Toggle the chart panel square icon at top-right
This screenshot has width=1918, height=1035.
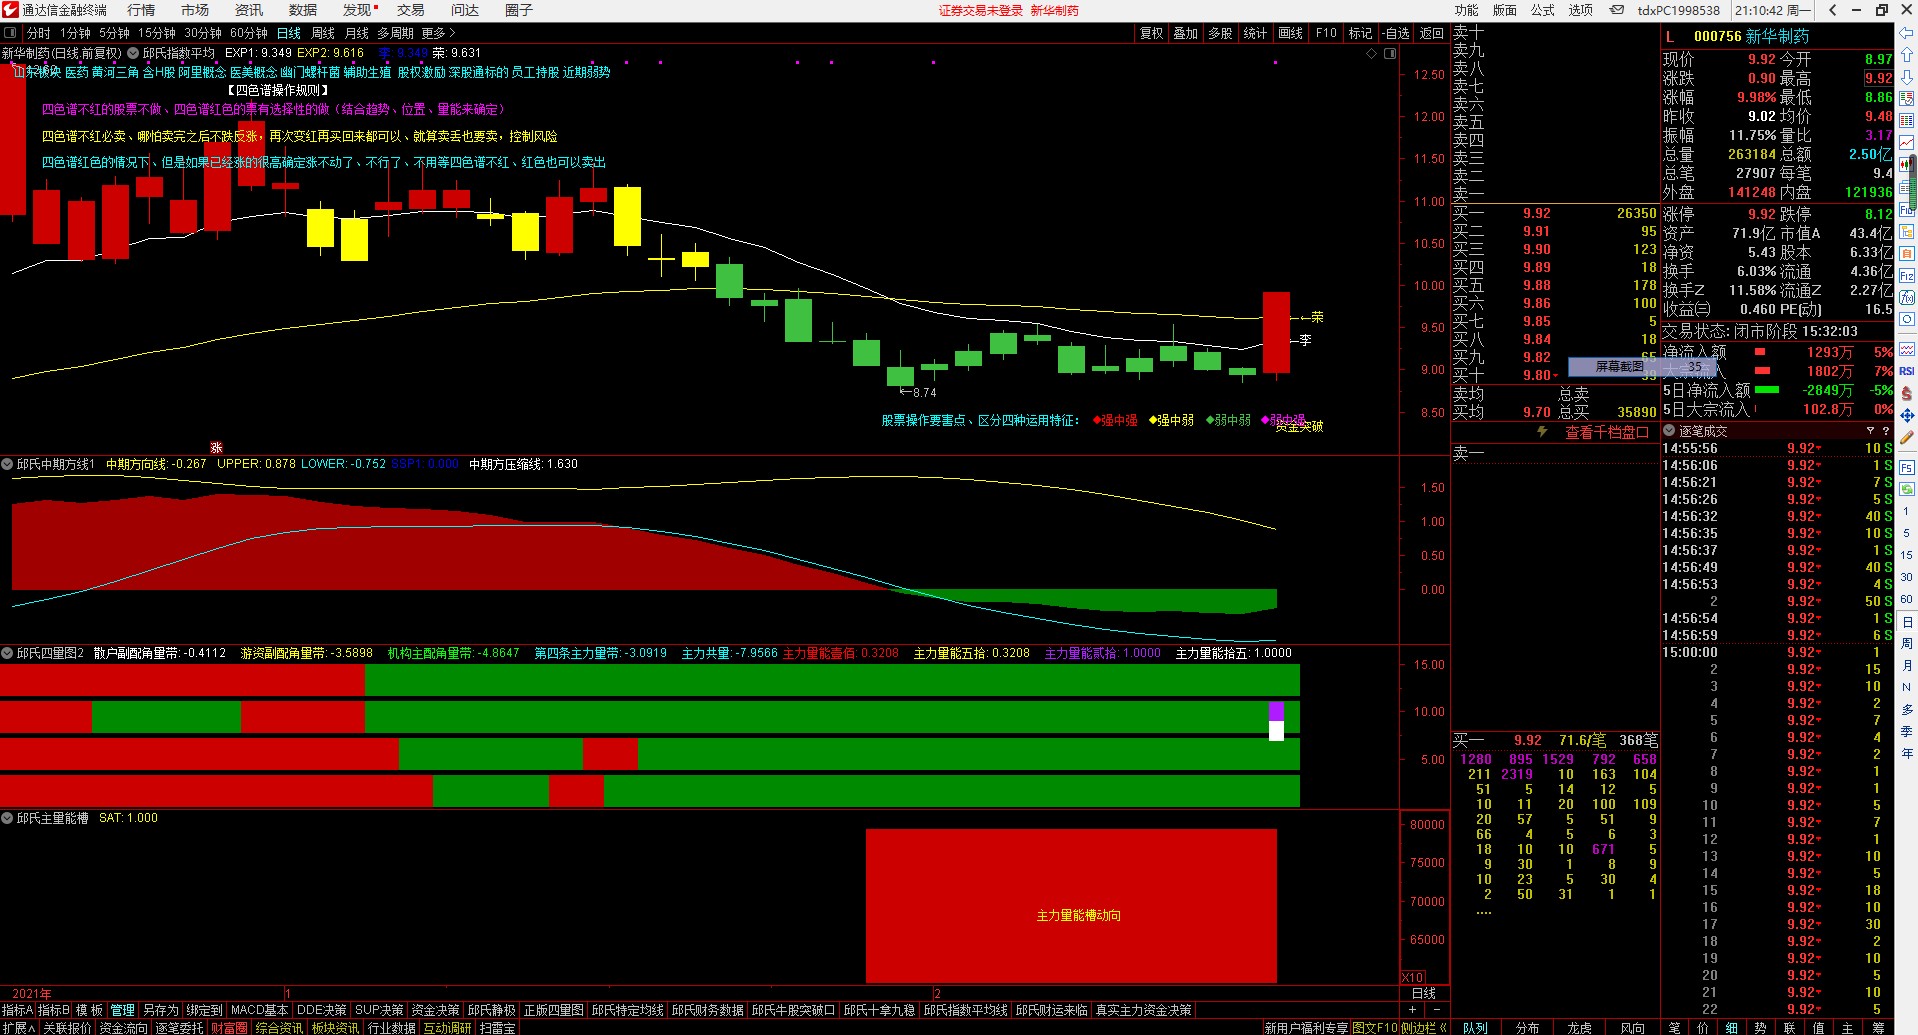[x=1390, y=54]
